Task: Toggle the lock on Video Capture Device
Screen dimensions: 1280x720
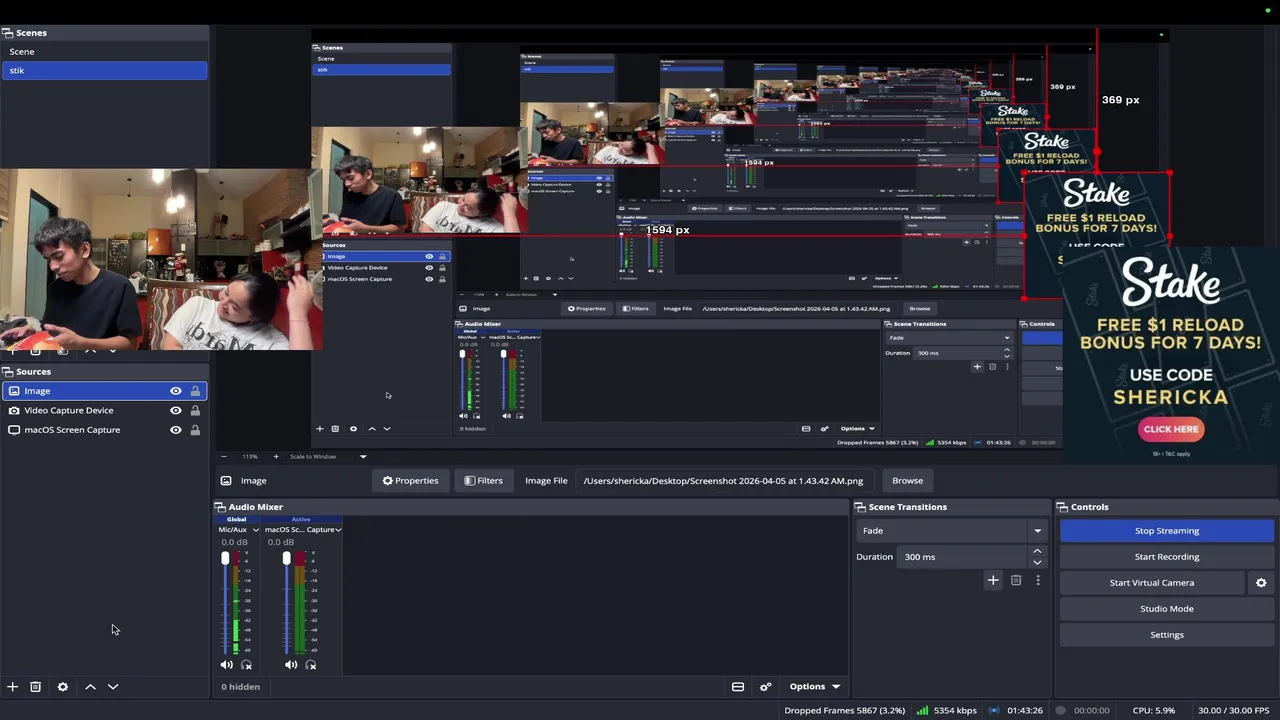Action: pyautogui.click(x=195, y=410)
